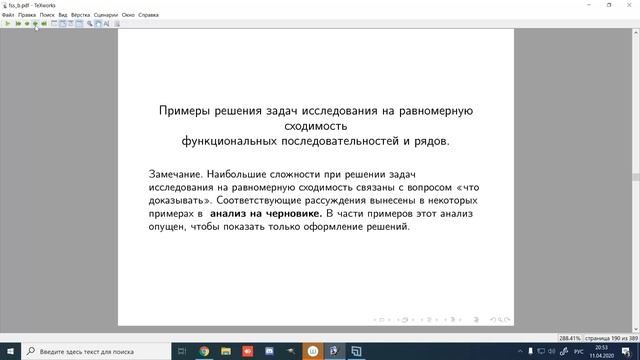The image size is (640, 360).
Task: Open the Windows Start menu
Action: coord(11,351)
